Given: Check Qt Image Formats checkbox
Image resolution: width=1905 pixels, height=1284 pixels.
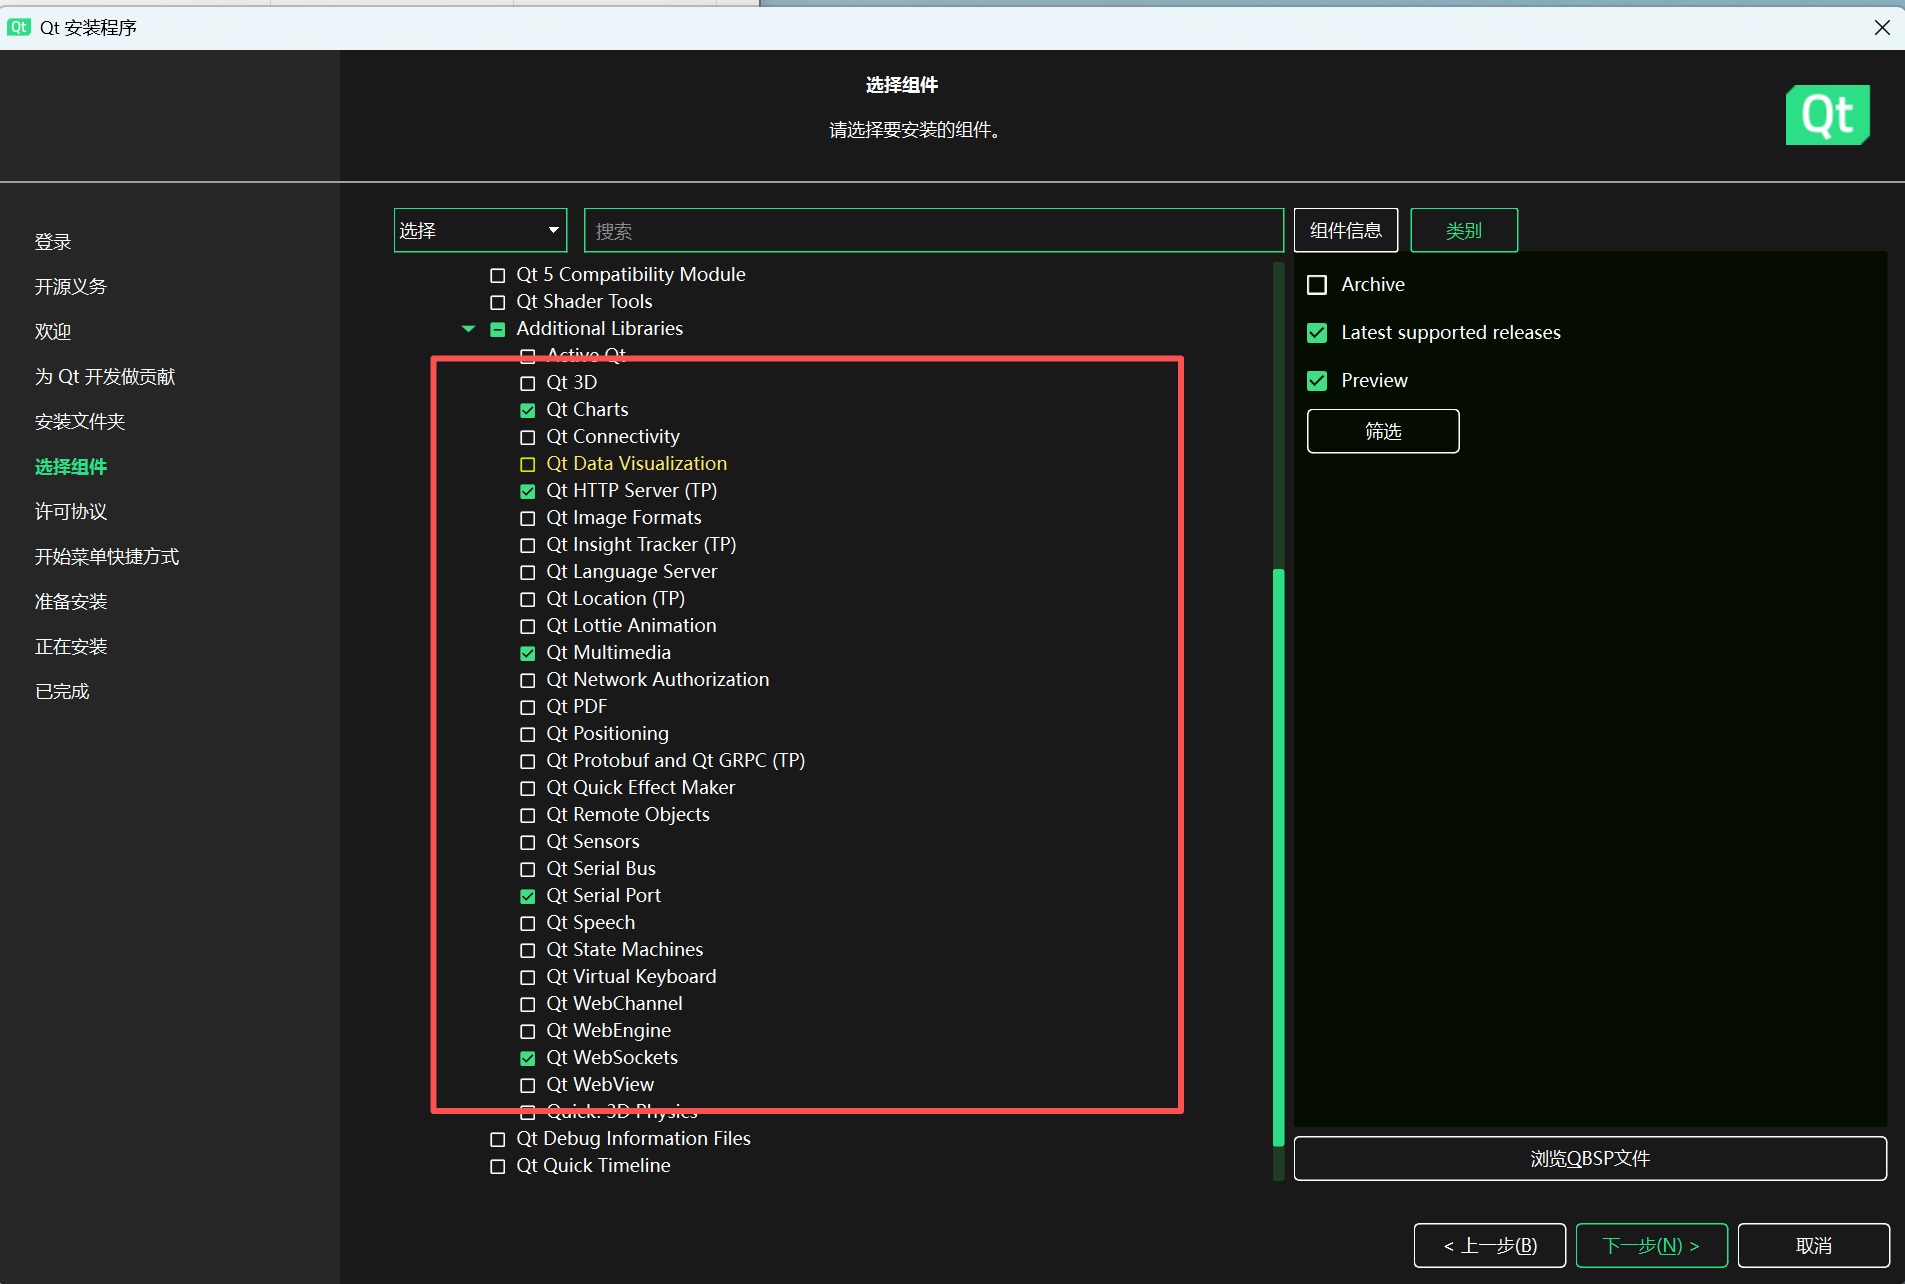Looking at the screenshot, I should point(527,518).
